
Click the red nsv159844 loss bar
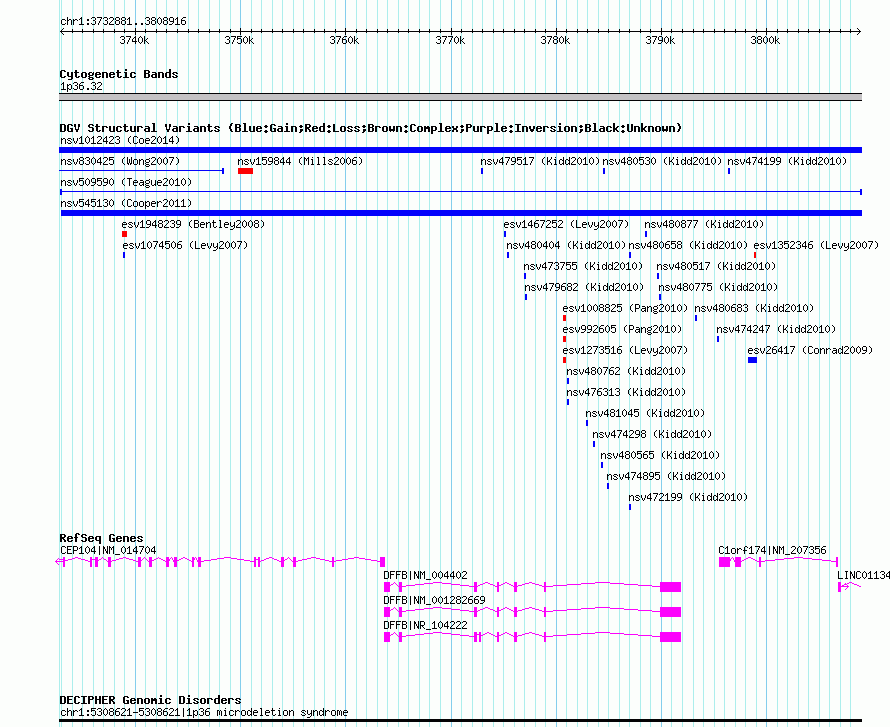[245, 171]
